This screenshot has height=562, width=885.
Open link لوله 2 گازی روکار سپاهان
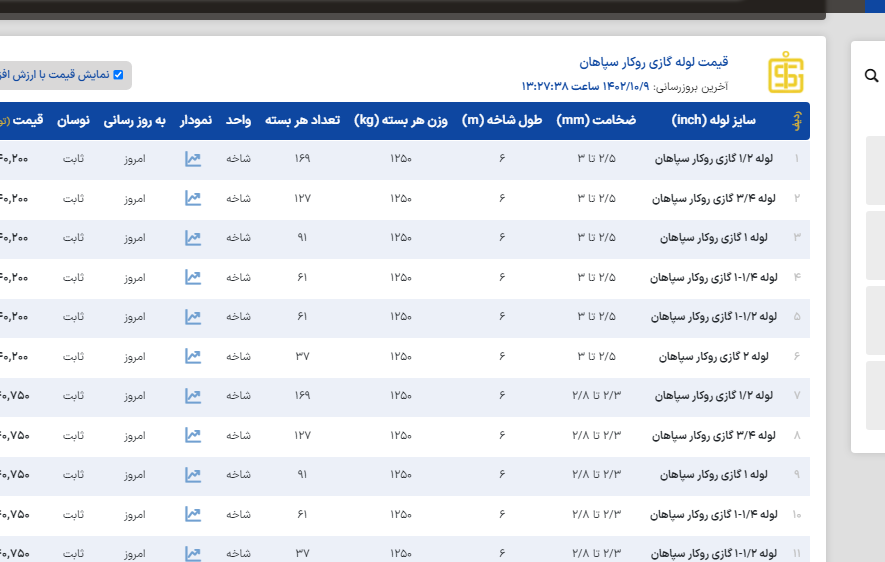(715, 356)
